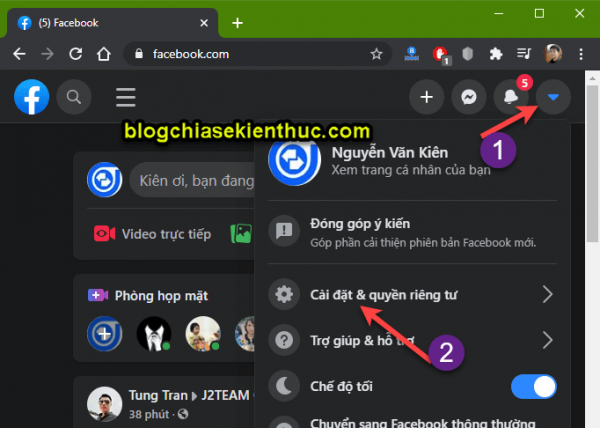
Task: Open notifications bell with 5 badge
Action: click(x=511, y=97)
